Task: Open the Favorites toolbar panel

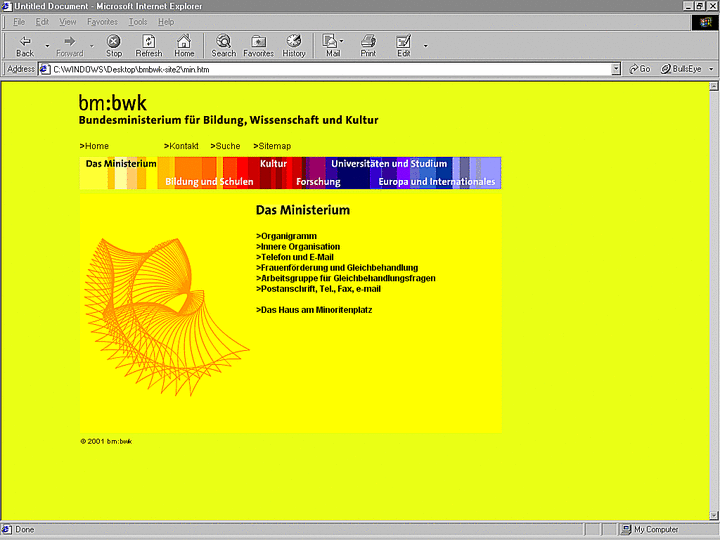Action: [259, 46]
